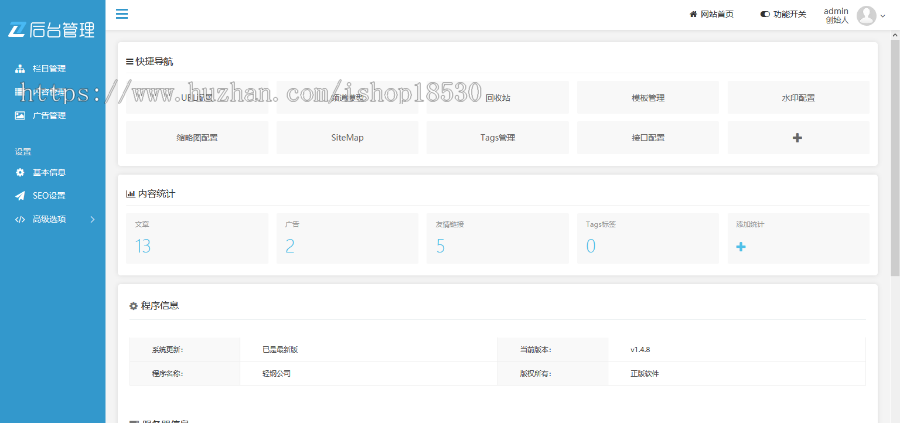Viewport: 900px width, 423px height.
Task: Click the 系统更新 row label
Action: pyautogui.click(x=168, y=350)
